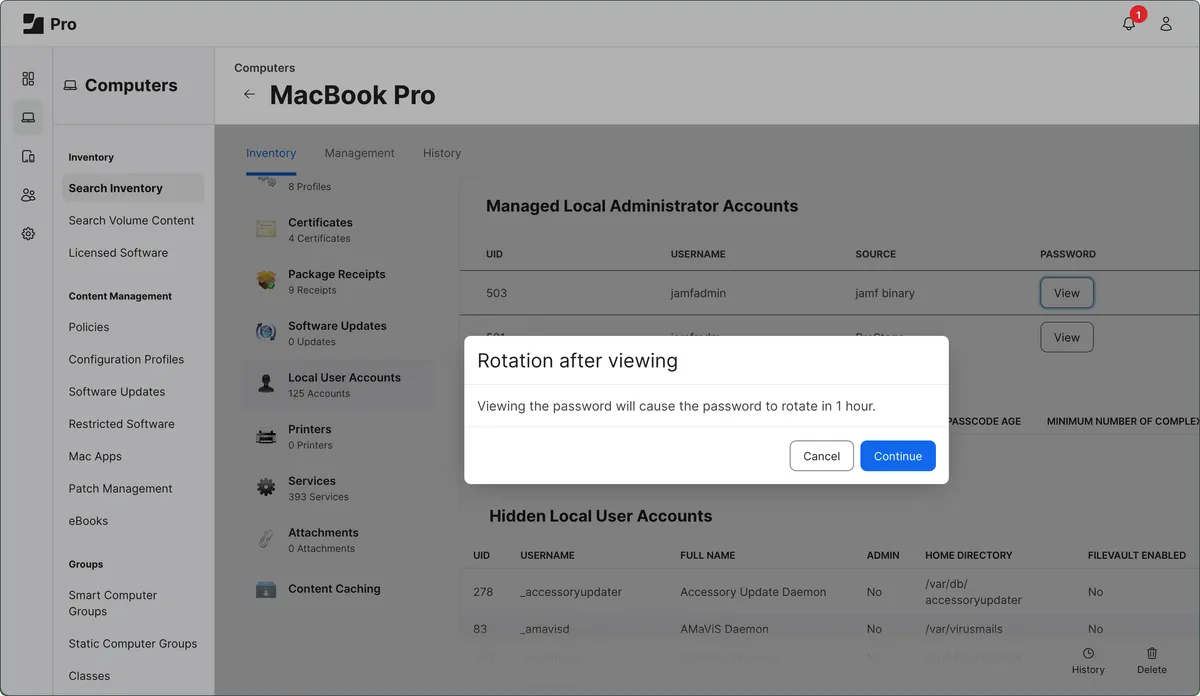Open the Users section icon
Screen dimensions: 1200x696
pos(27,194)
